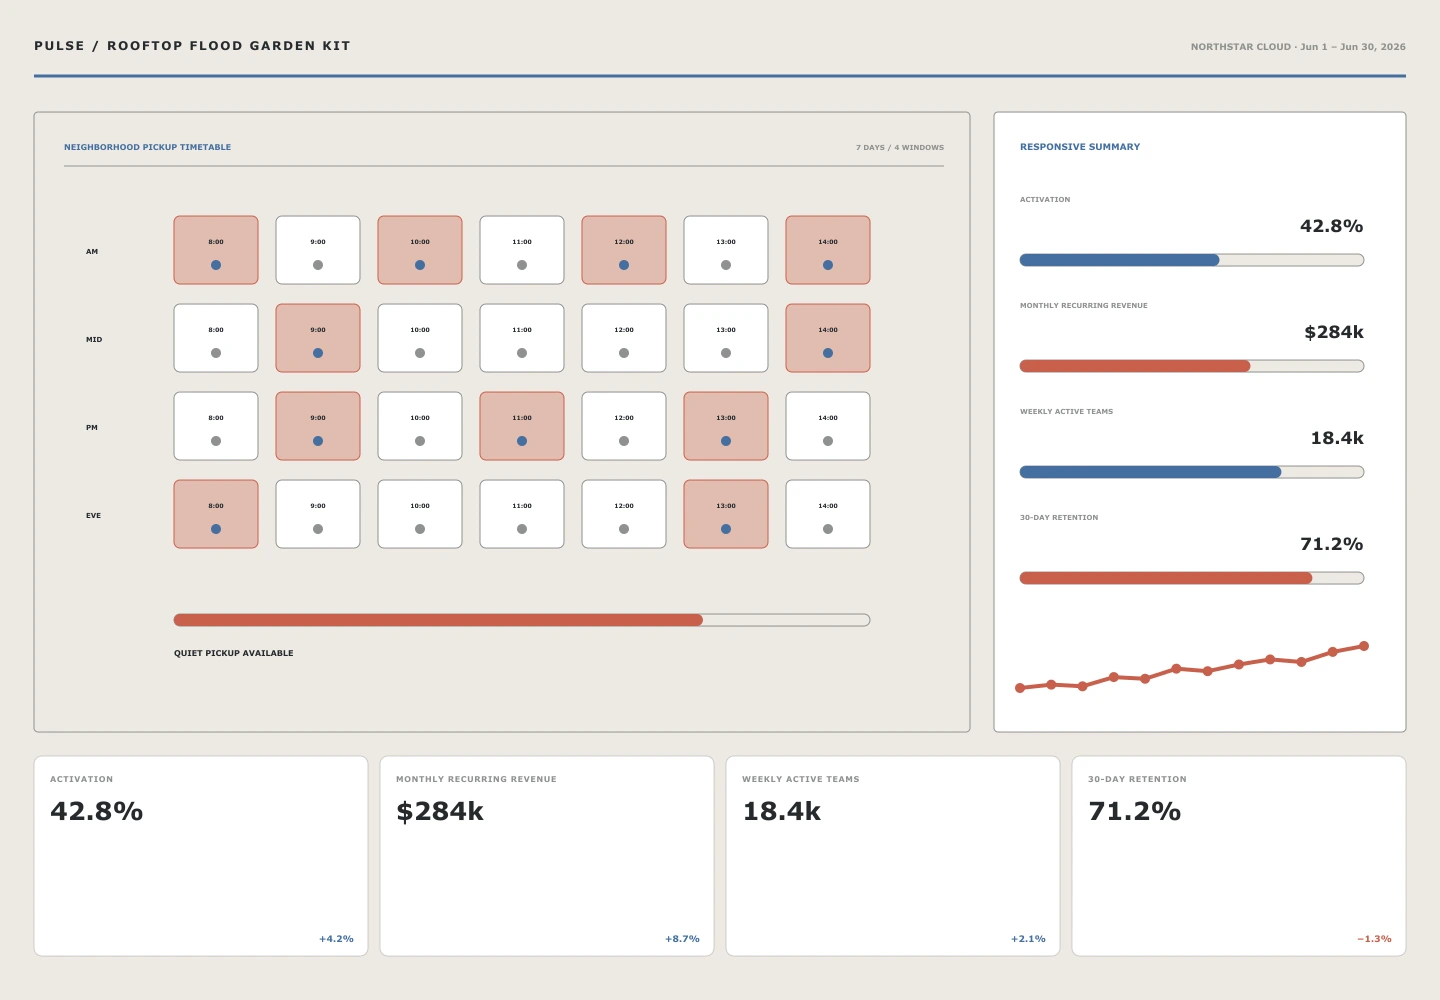Click the Monthly Recurring Revenue summary bar
Image resolution: width=1440 pixels, height=1000 pixels.
click(1192, 366)
